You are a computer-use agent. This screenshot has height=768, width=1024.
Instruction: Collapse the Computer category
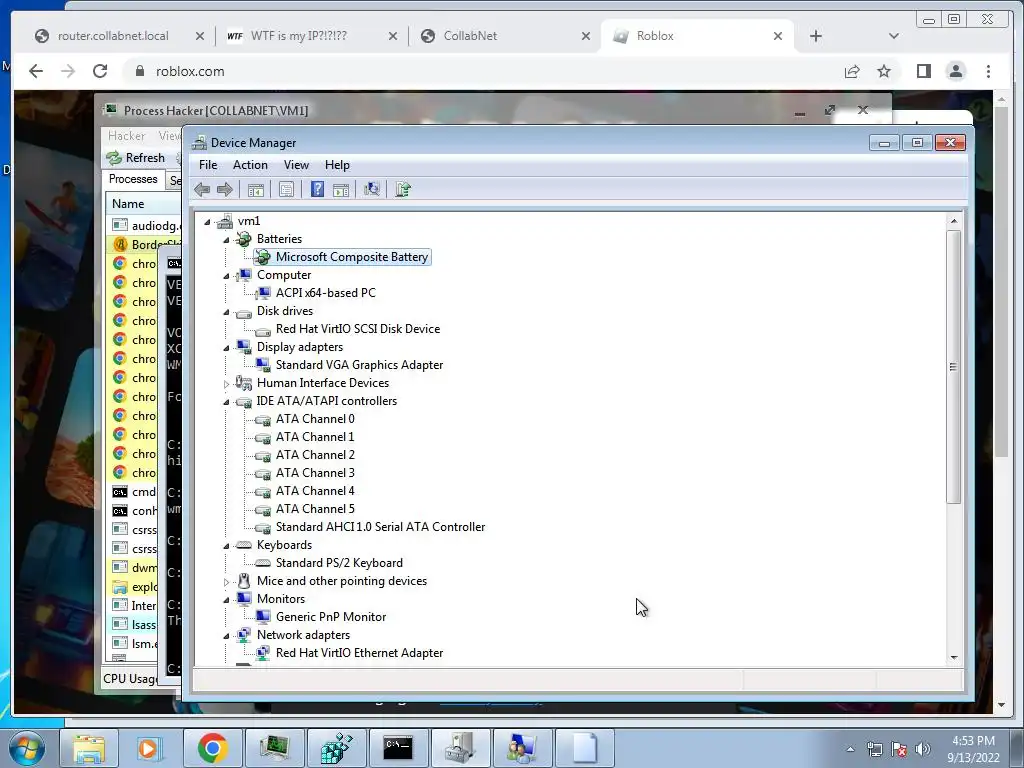[x=226, y=276]
